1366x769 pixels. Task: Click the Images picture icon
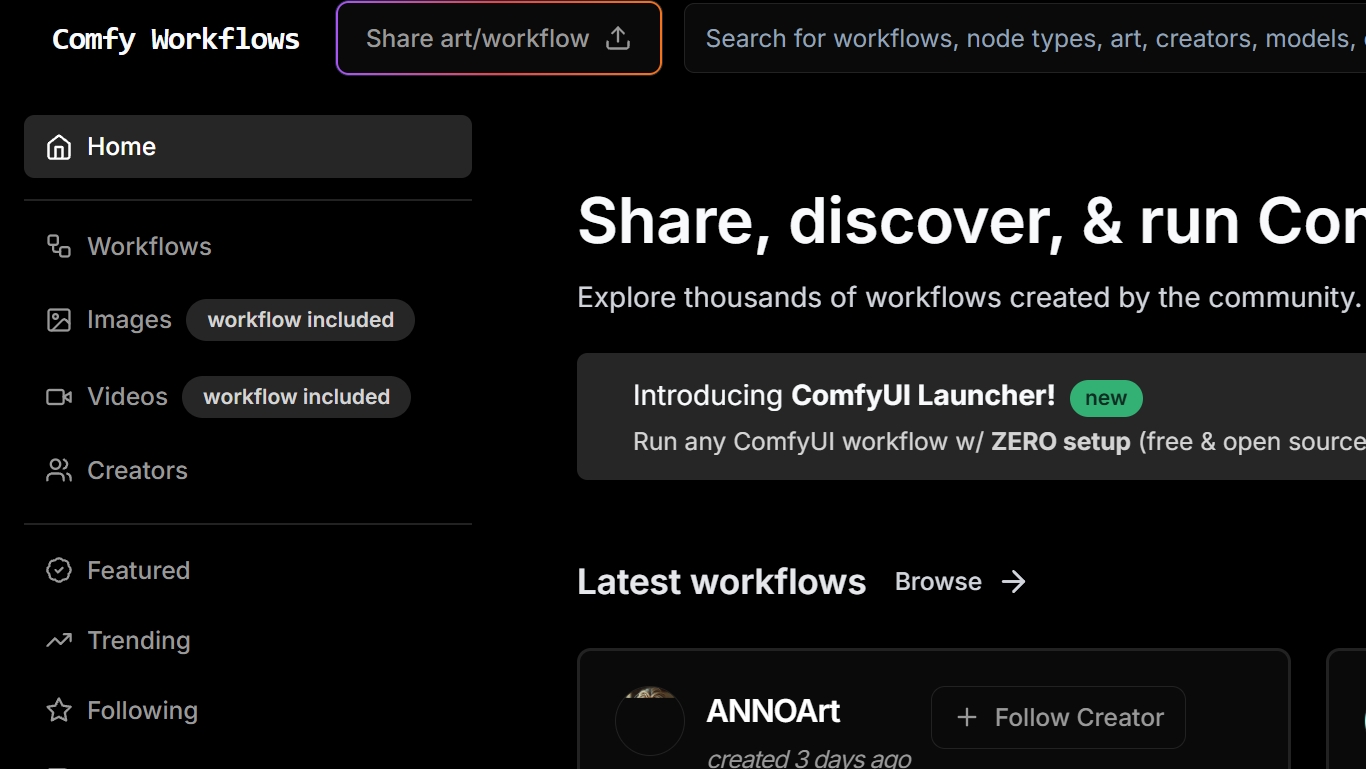(59, 320)
